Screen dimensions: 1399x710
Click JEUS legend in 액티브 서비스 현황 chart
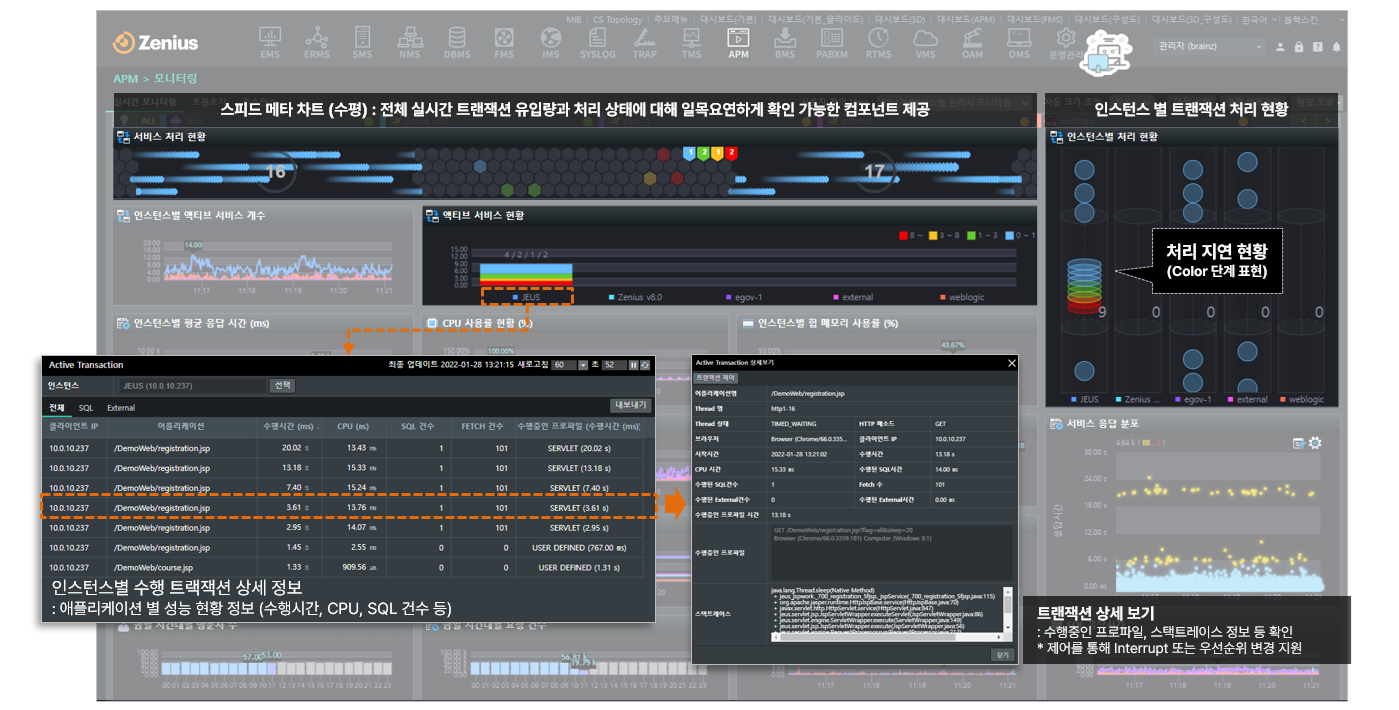click(x=526, y=297)
